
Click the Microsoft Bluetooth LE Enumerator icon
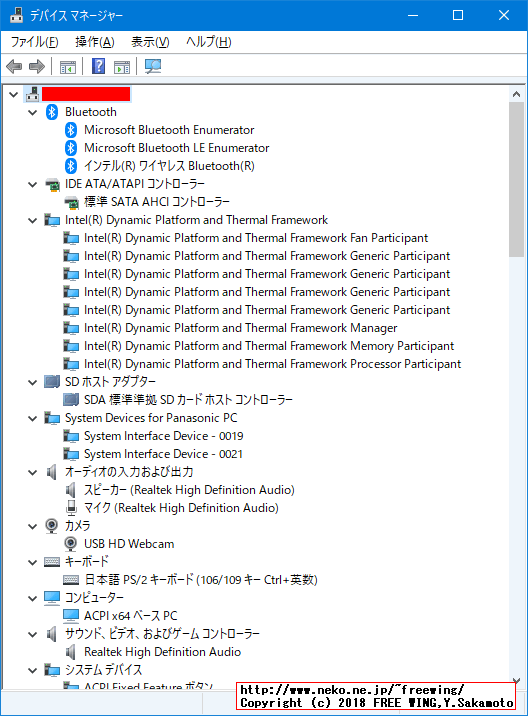click(71, 148)
